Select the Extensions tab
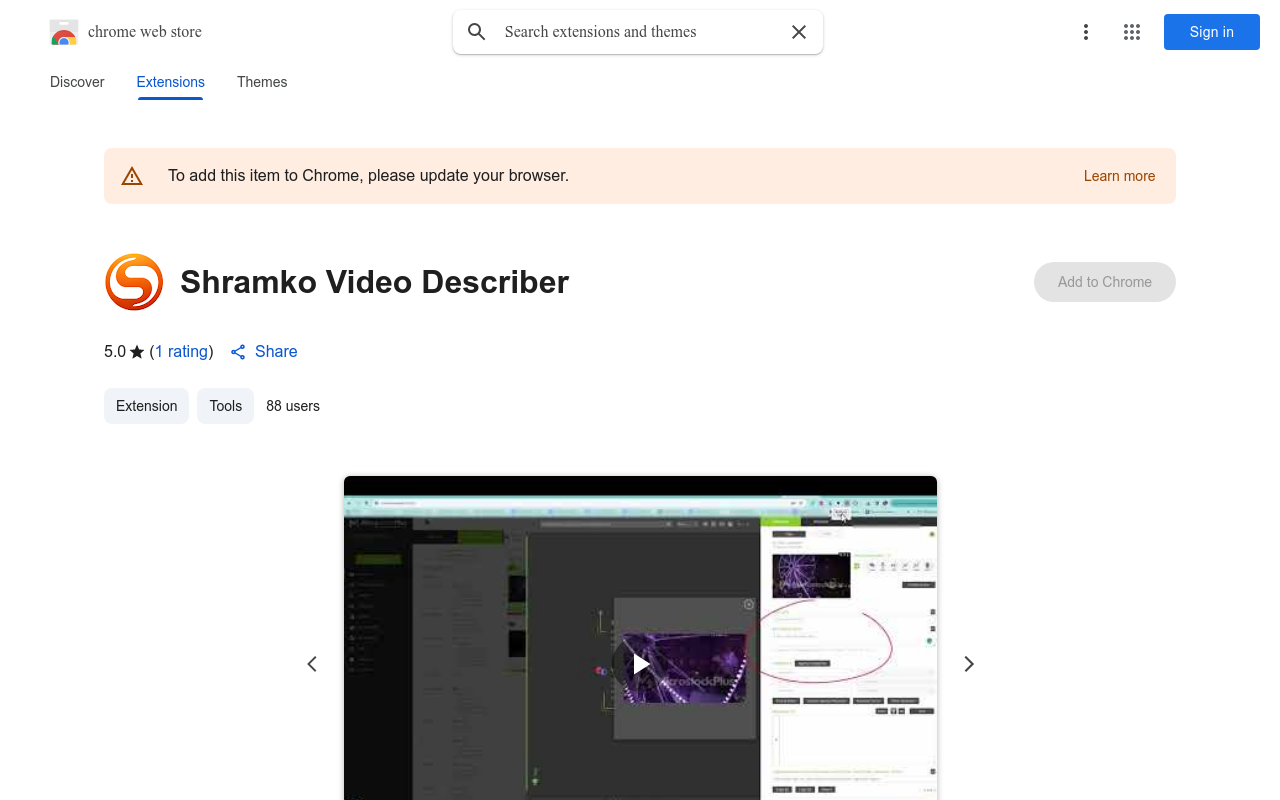This screenshot has width=1280, height=800. pos(171,82)
